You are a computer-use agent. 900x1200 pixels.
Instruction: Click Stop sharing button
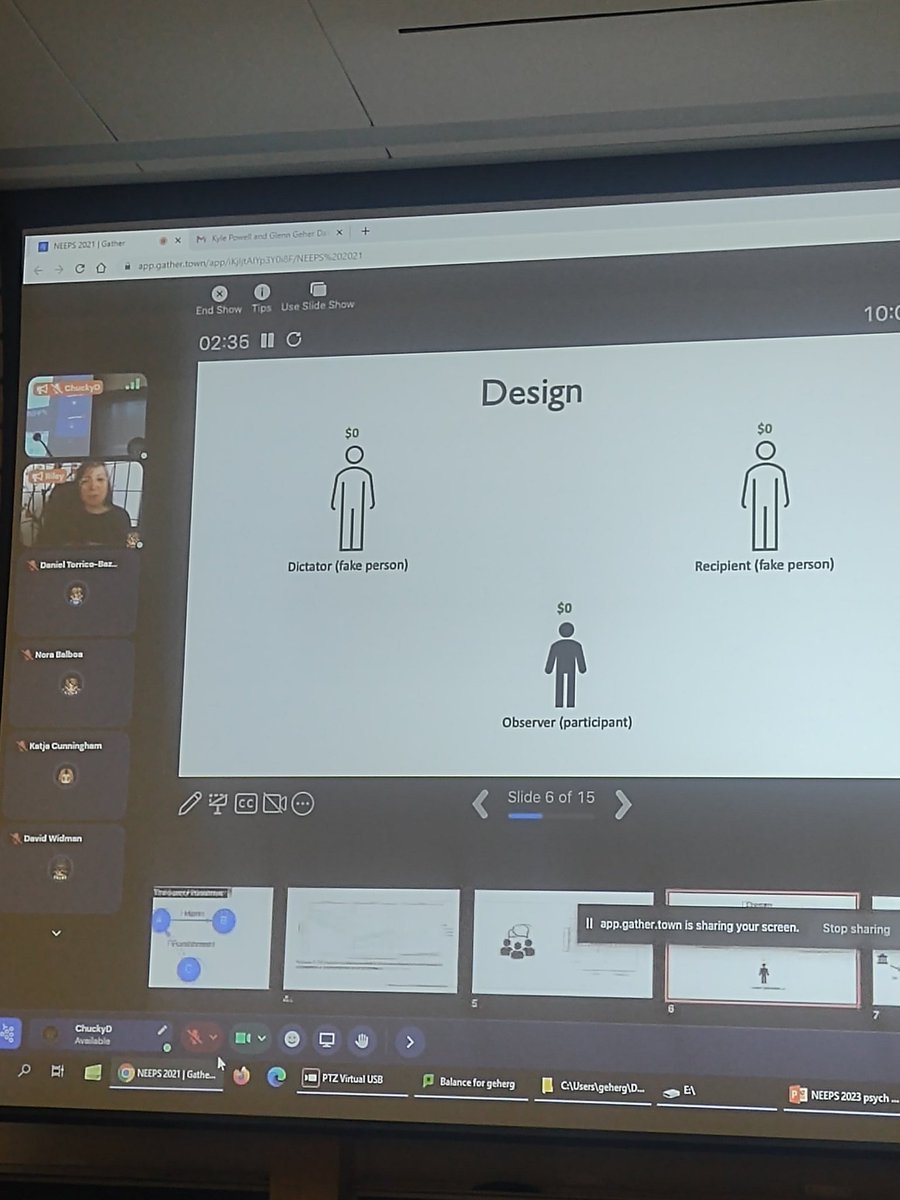856,929
